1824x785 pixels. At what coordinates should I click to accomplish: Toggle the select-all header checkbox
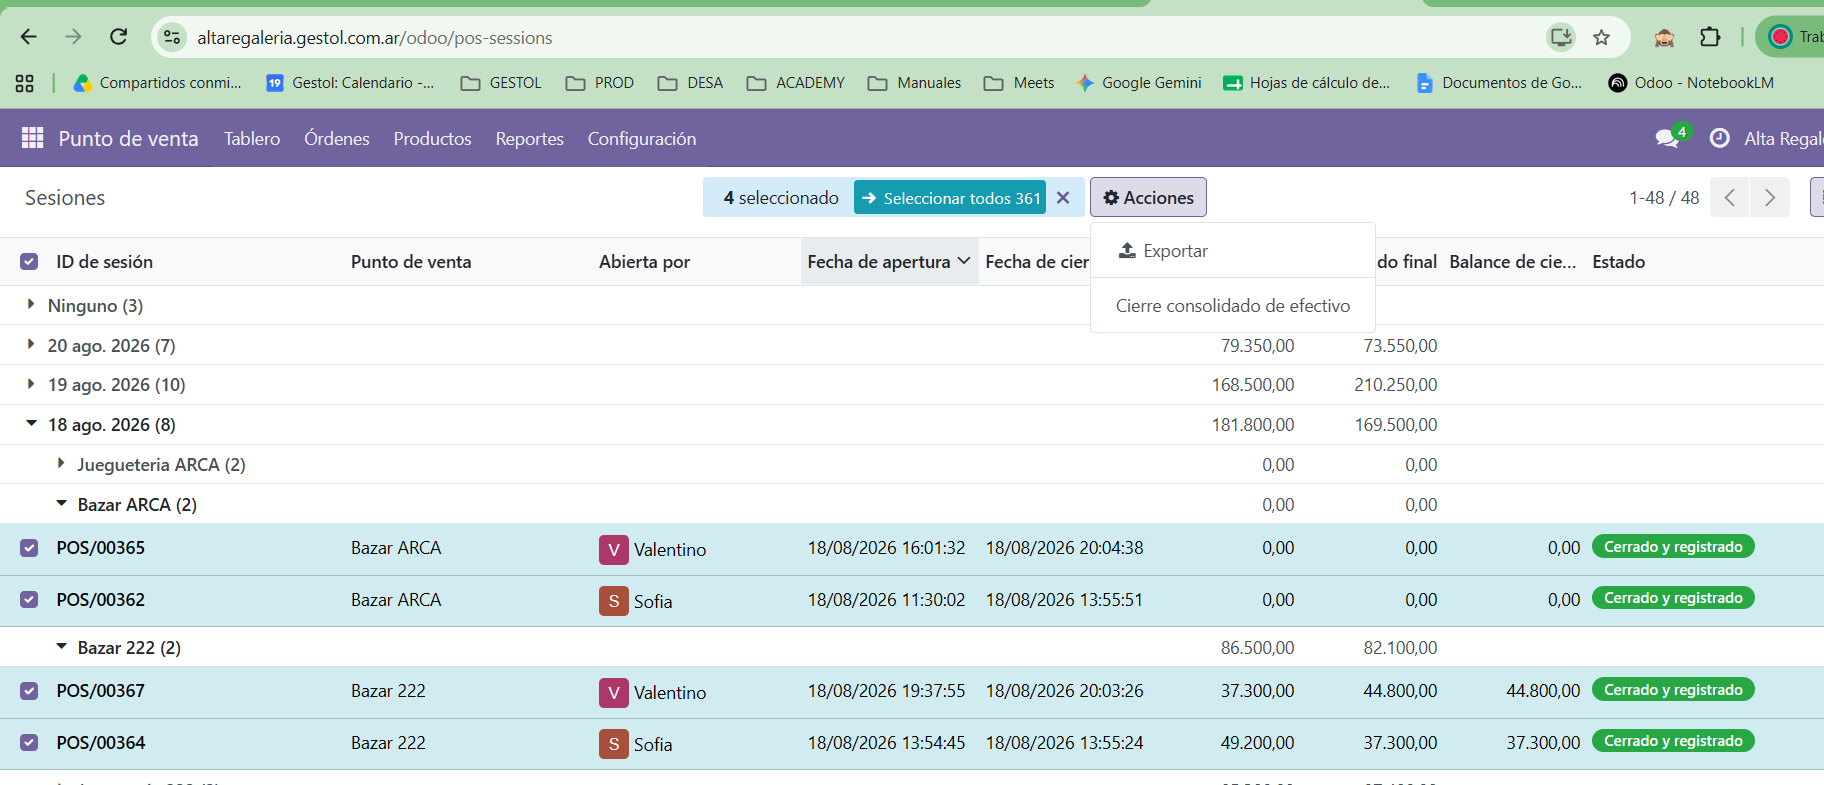(29, 262)
